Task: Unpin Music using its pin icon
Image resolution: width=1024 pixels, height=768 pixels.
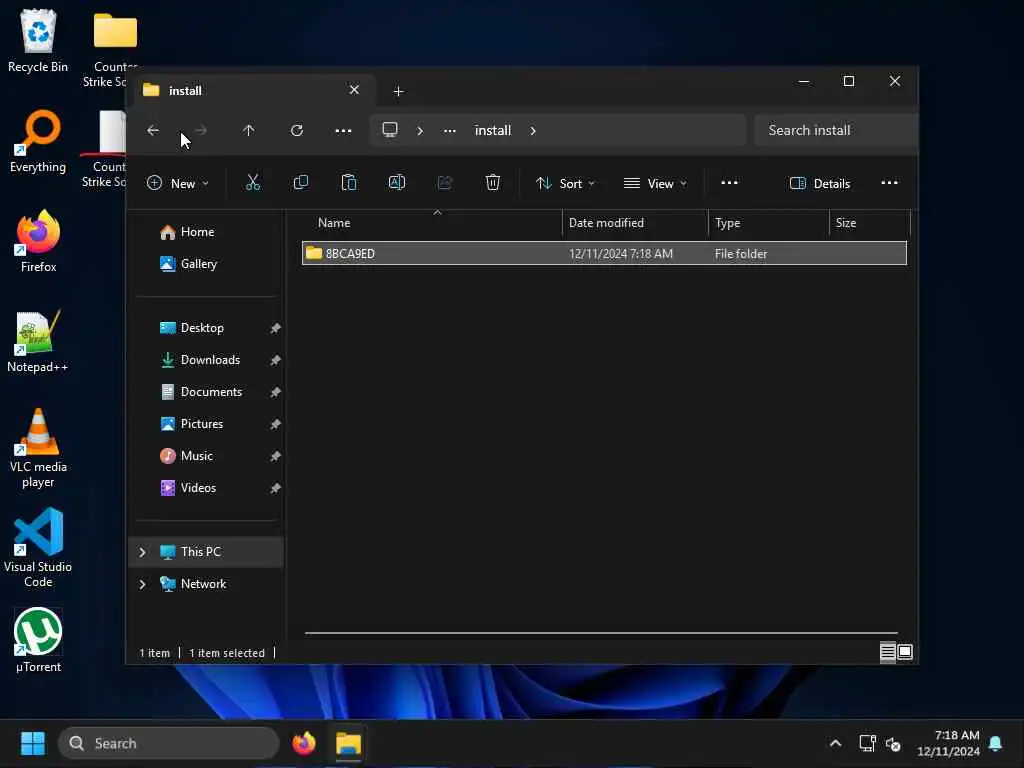Action: [276, 456]
